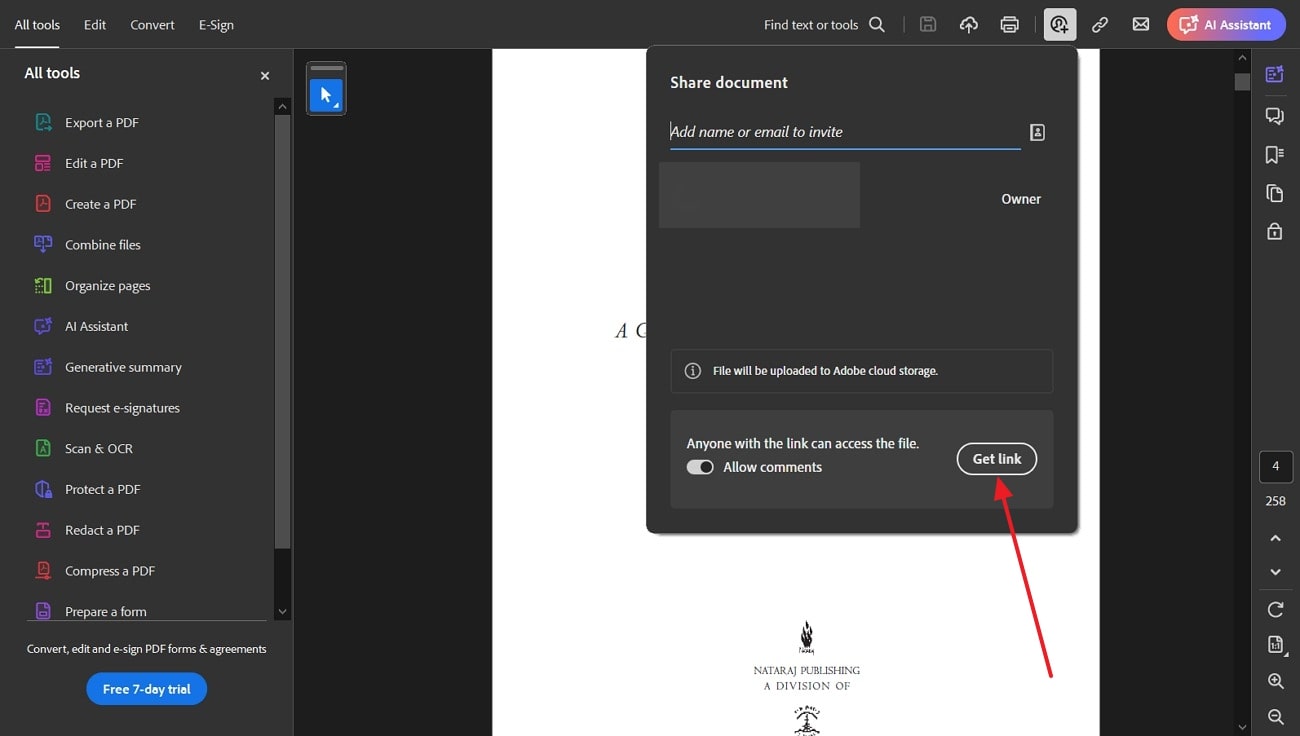Click the document scrollbar thumb

click(x=1242, y=82)
